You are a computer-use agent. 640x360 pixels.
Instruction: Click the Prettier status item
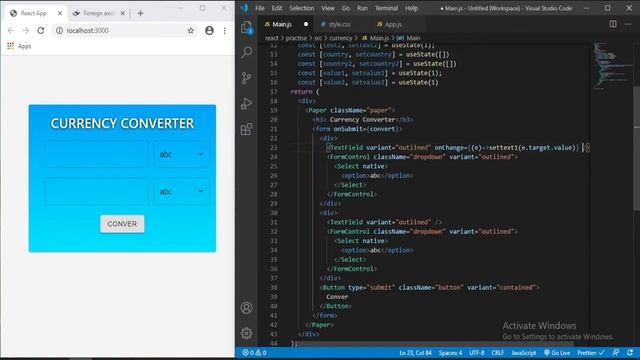[591, 353]
